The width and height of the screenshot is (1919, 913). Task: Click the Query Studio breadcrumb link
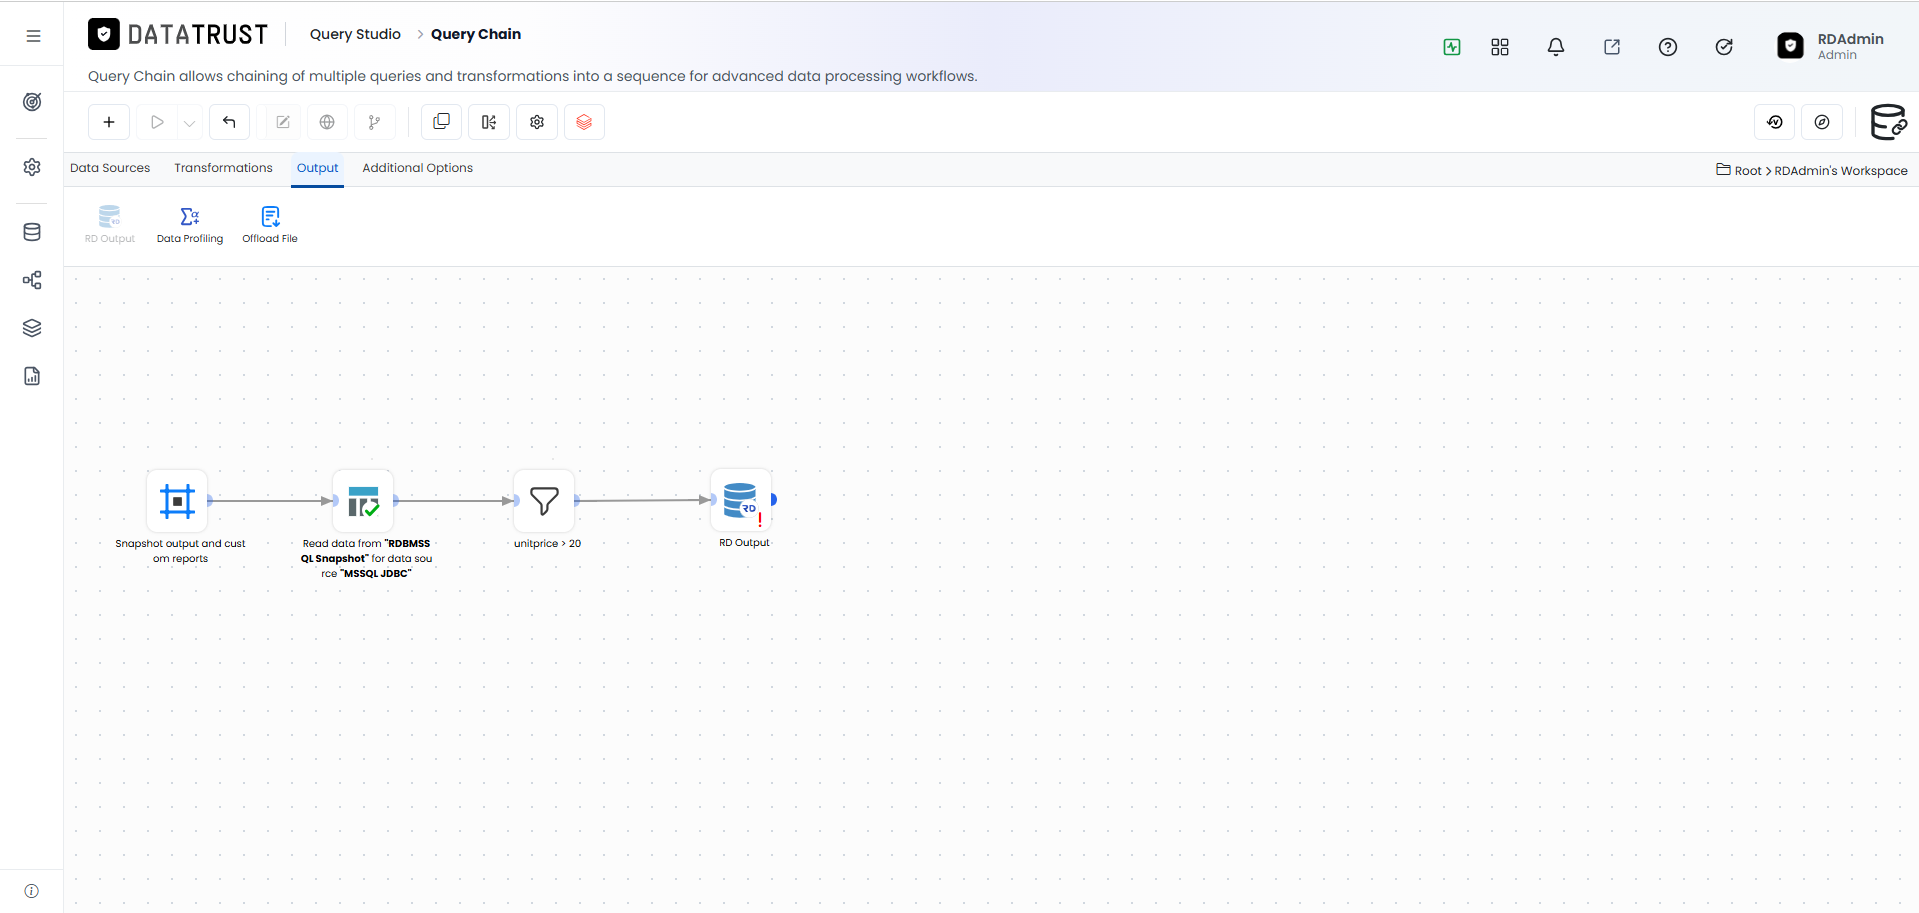[x=355, y=34]
